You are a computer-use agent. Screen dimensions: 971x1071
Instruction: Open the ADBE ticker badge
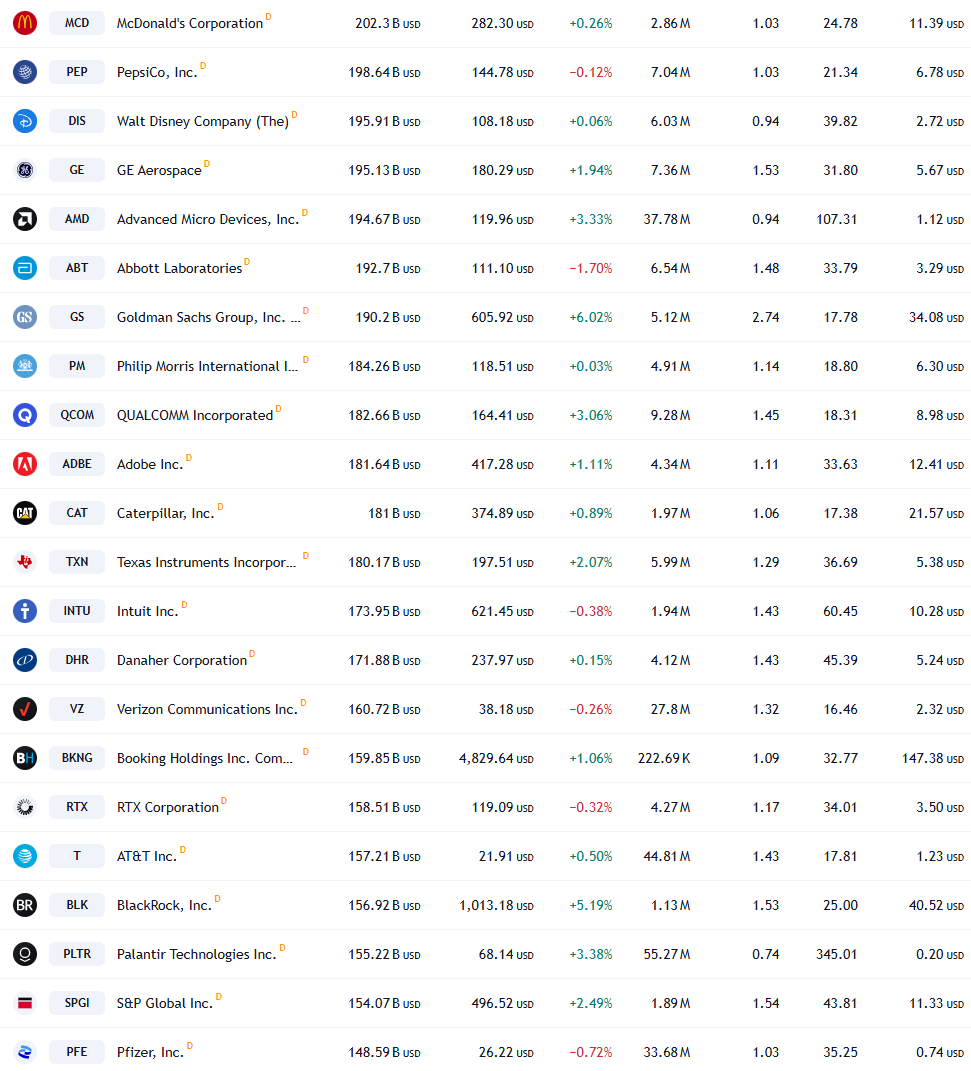click(x=77, y=464)
